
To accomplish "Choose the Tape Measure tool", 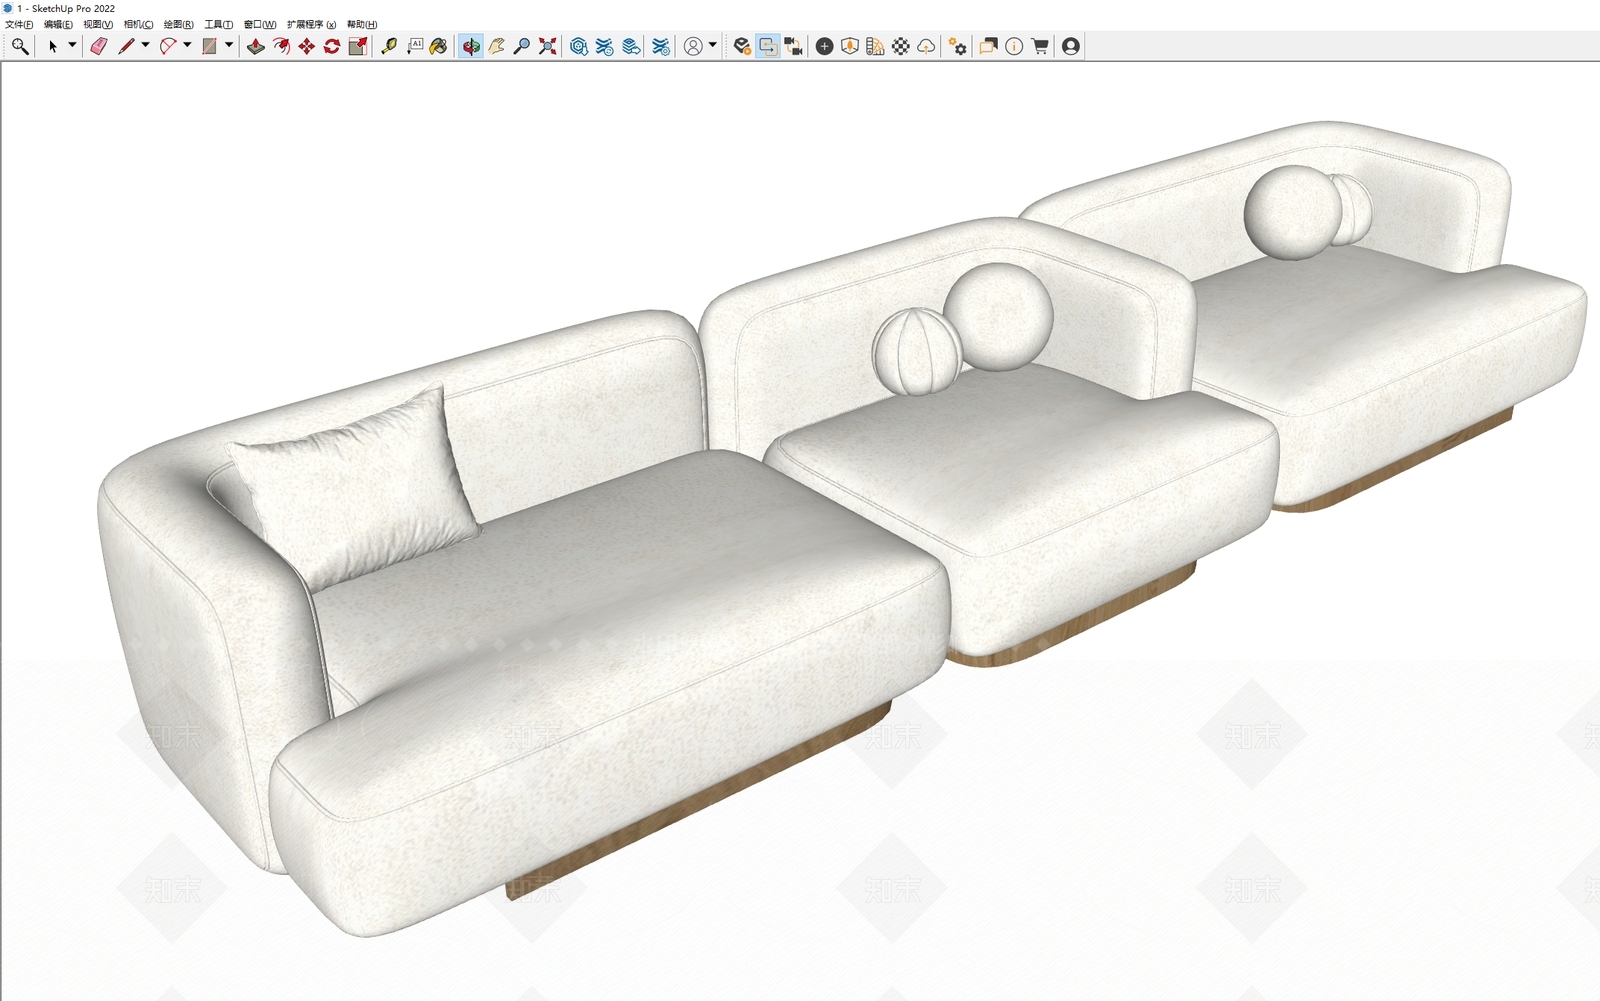I will coord(389,46).
